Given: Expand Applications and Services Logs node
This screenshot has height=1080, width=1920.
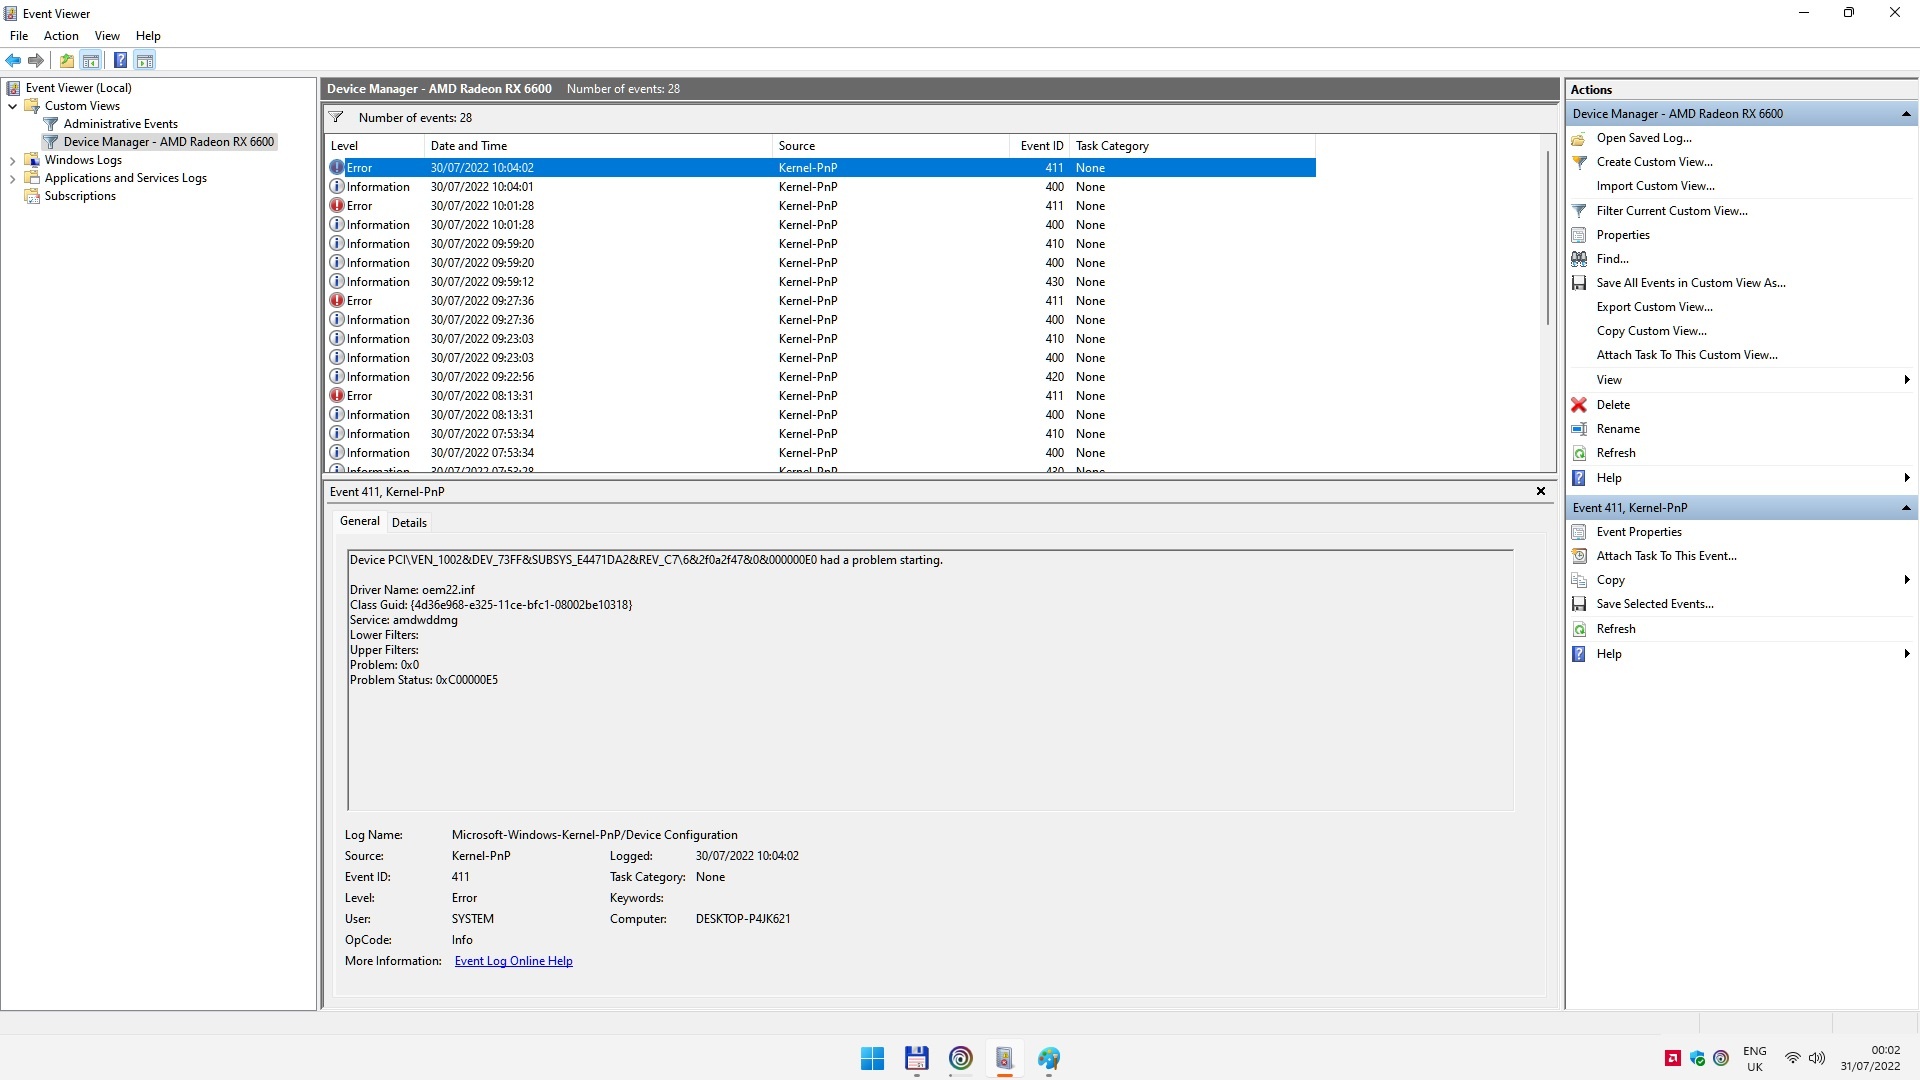Looking at the screenshot, I should tap(12, 178).
